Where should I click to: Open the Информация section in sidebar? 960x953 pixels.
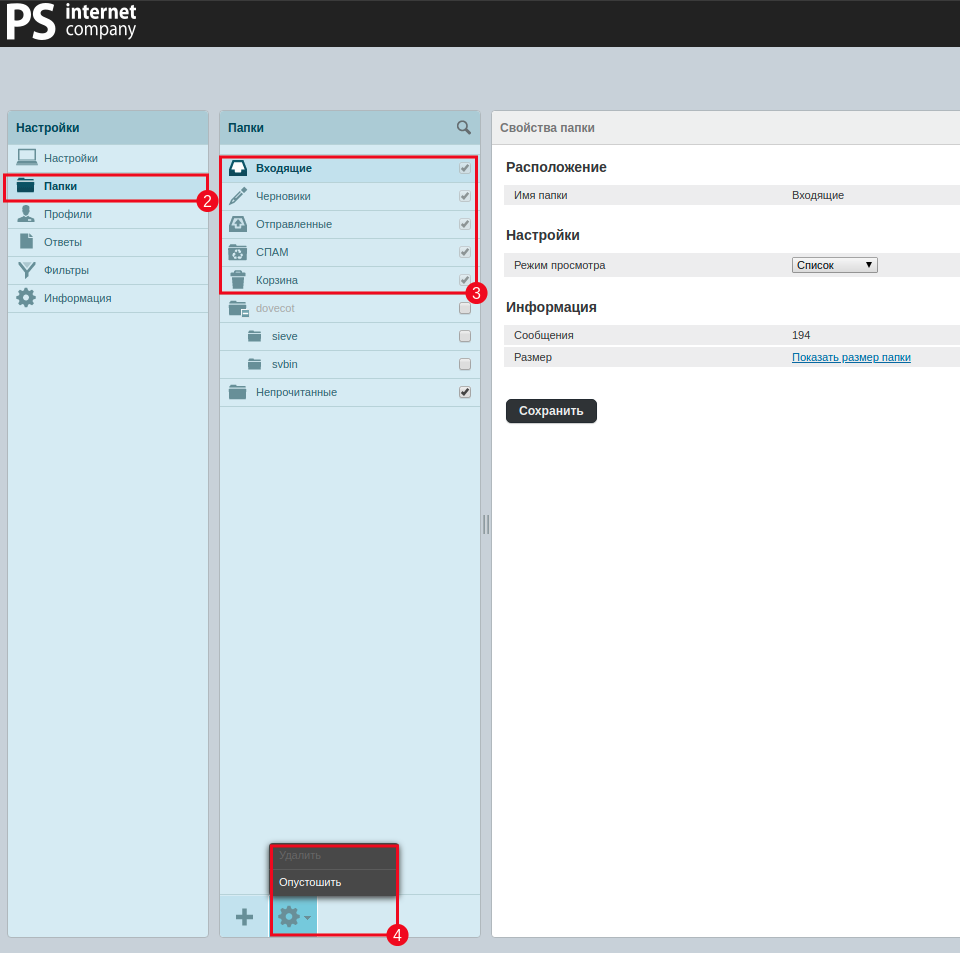108,298
